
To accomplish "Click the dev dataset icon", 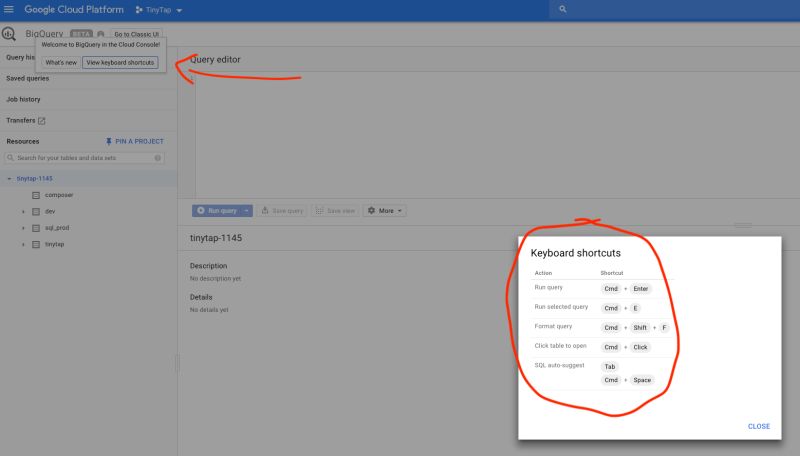I will (x=36, y=212).
